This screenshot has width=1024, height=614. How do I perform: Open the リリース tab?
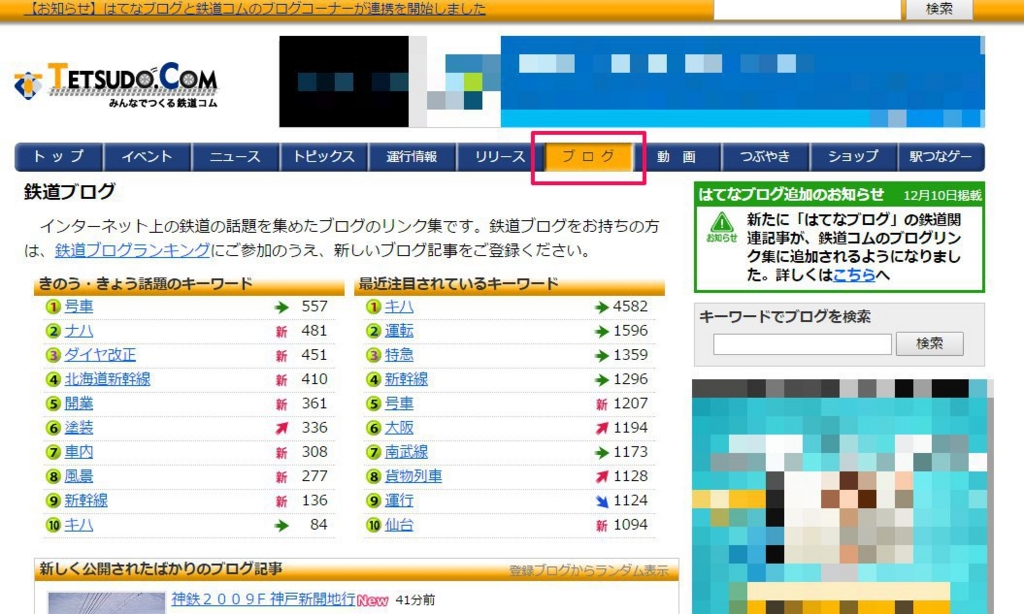(x=500, y=157)
